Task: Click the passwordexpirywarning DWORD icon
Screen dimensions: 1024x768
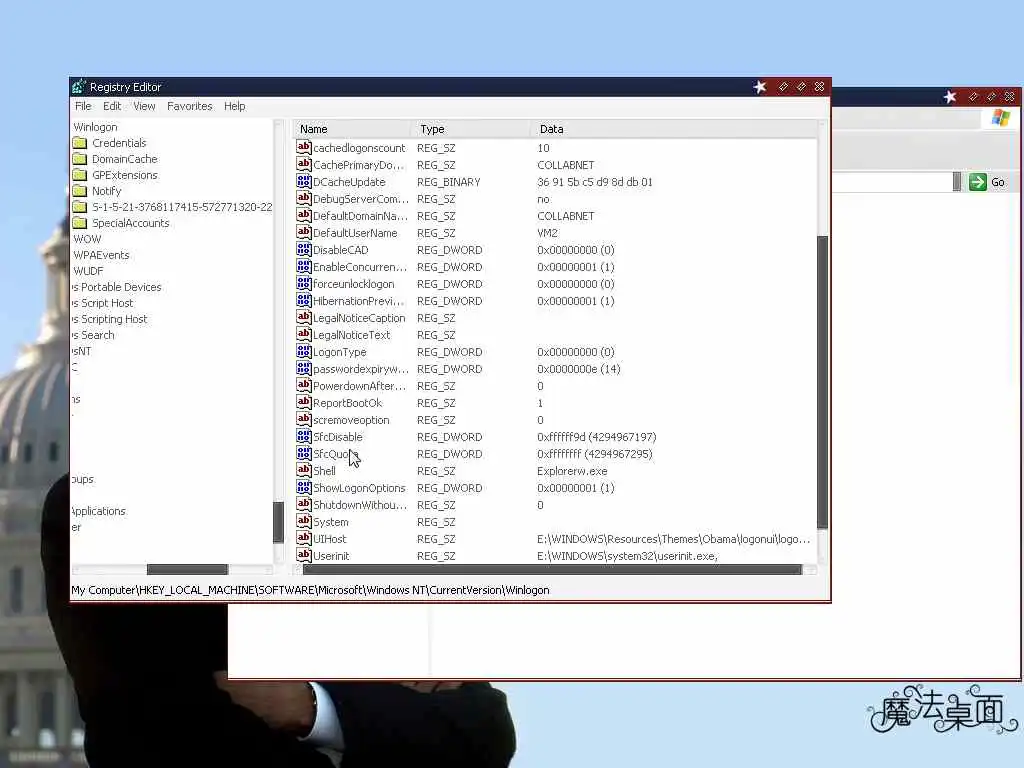Action: pos(304,368)
